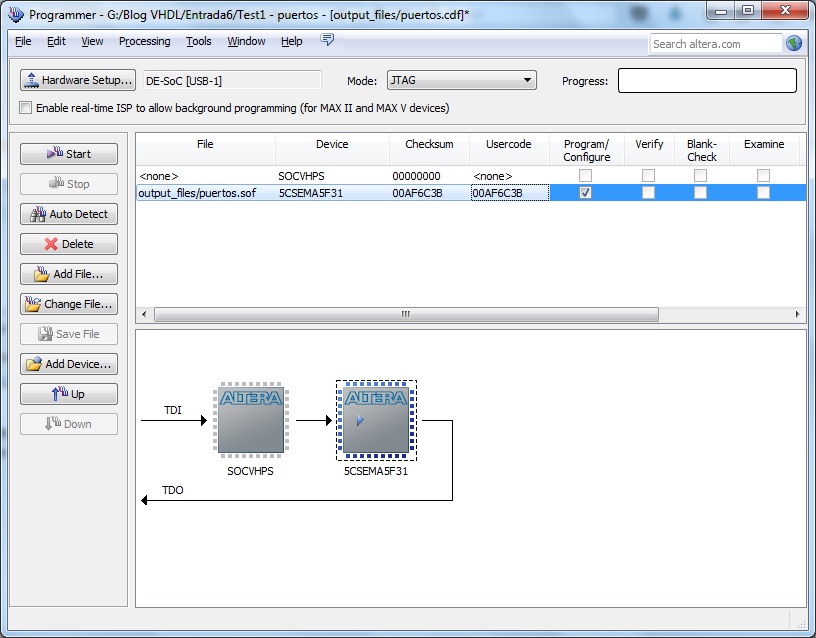Click the tooltip pointer icon beside Help

pos(327,42)
